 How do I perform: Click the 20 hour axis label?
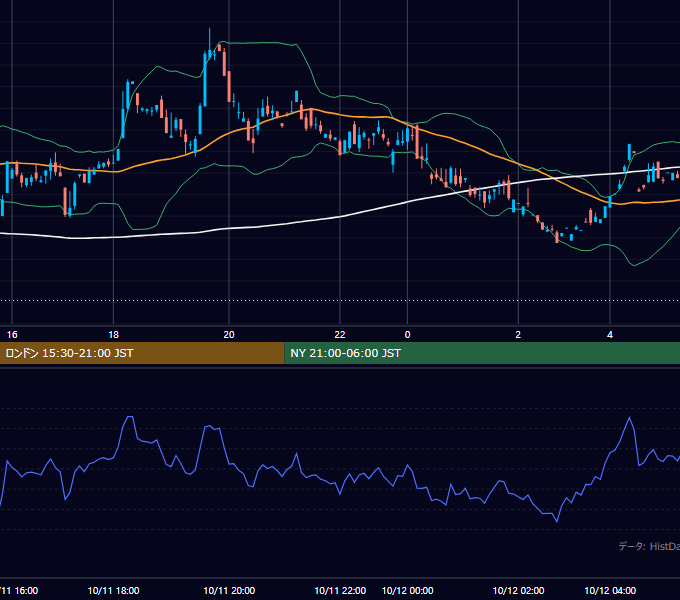(229, 335)
